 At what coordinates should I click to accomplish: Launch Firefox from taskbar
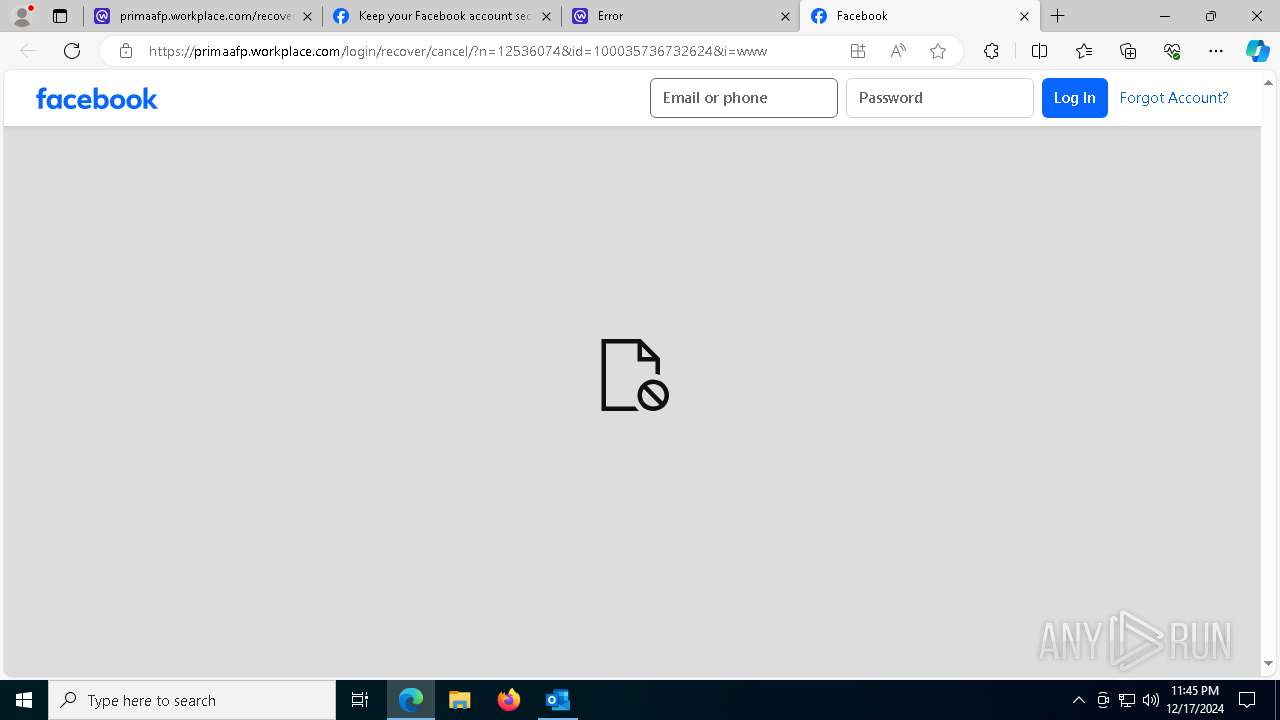pos(509,700)
